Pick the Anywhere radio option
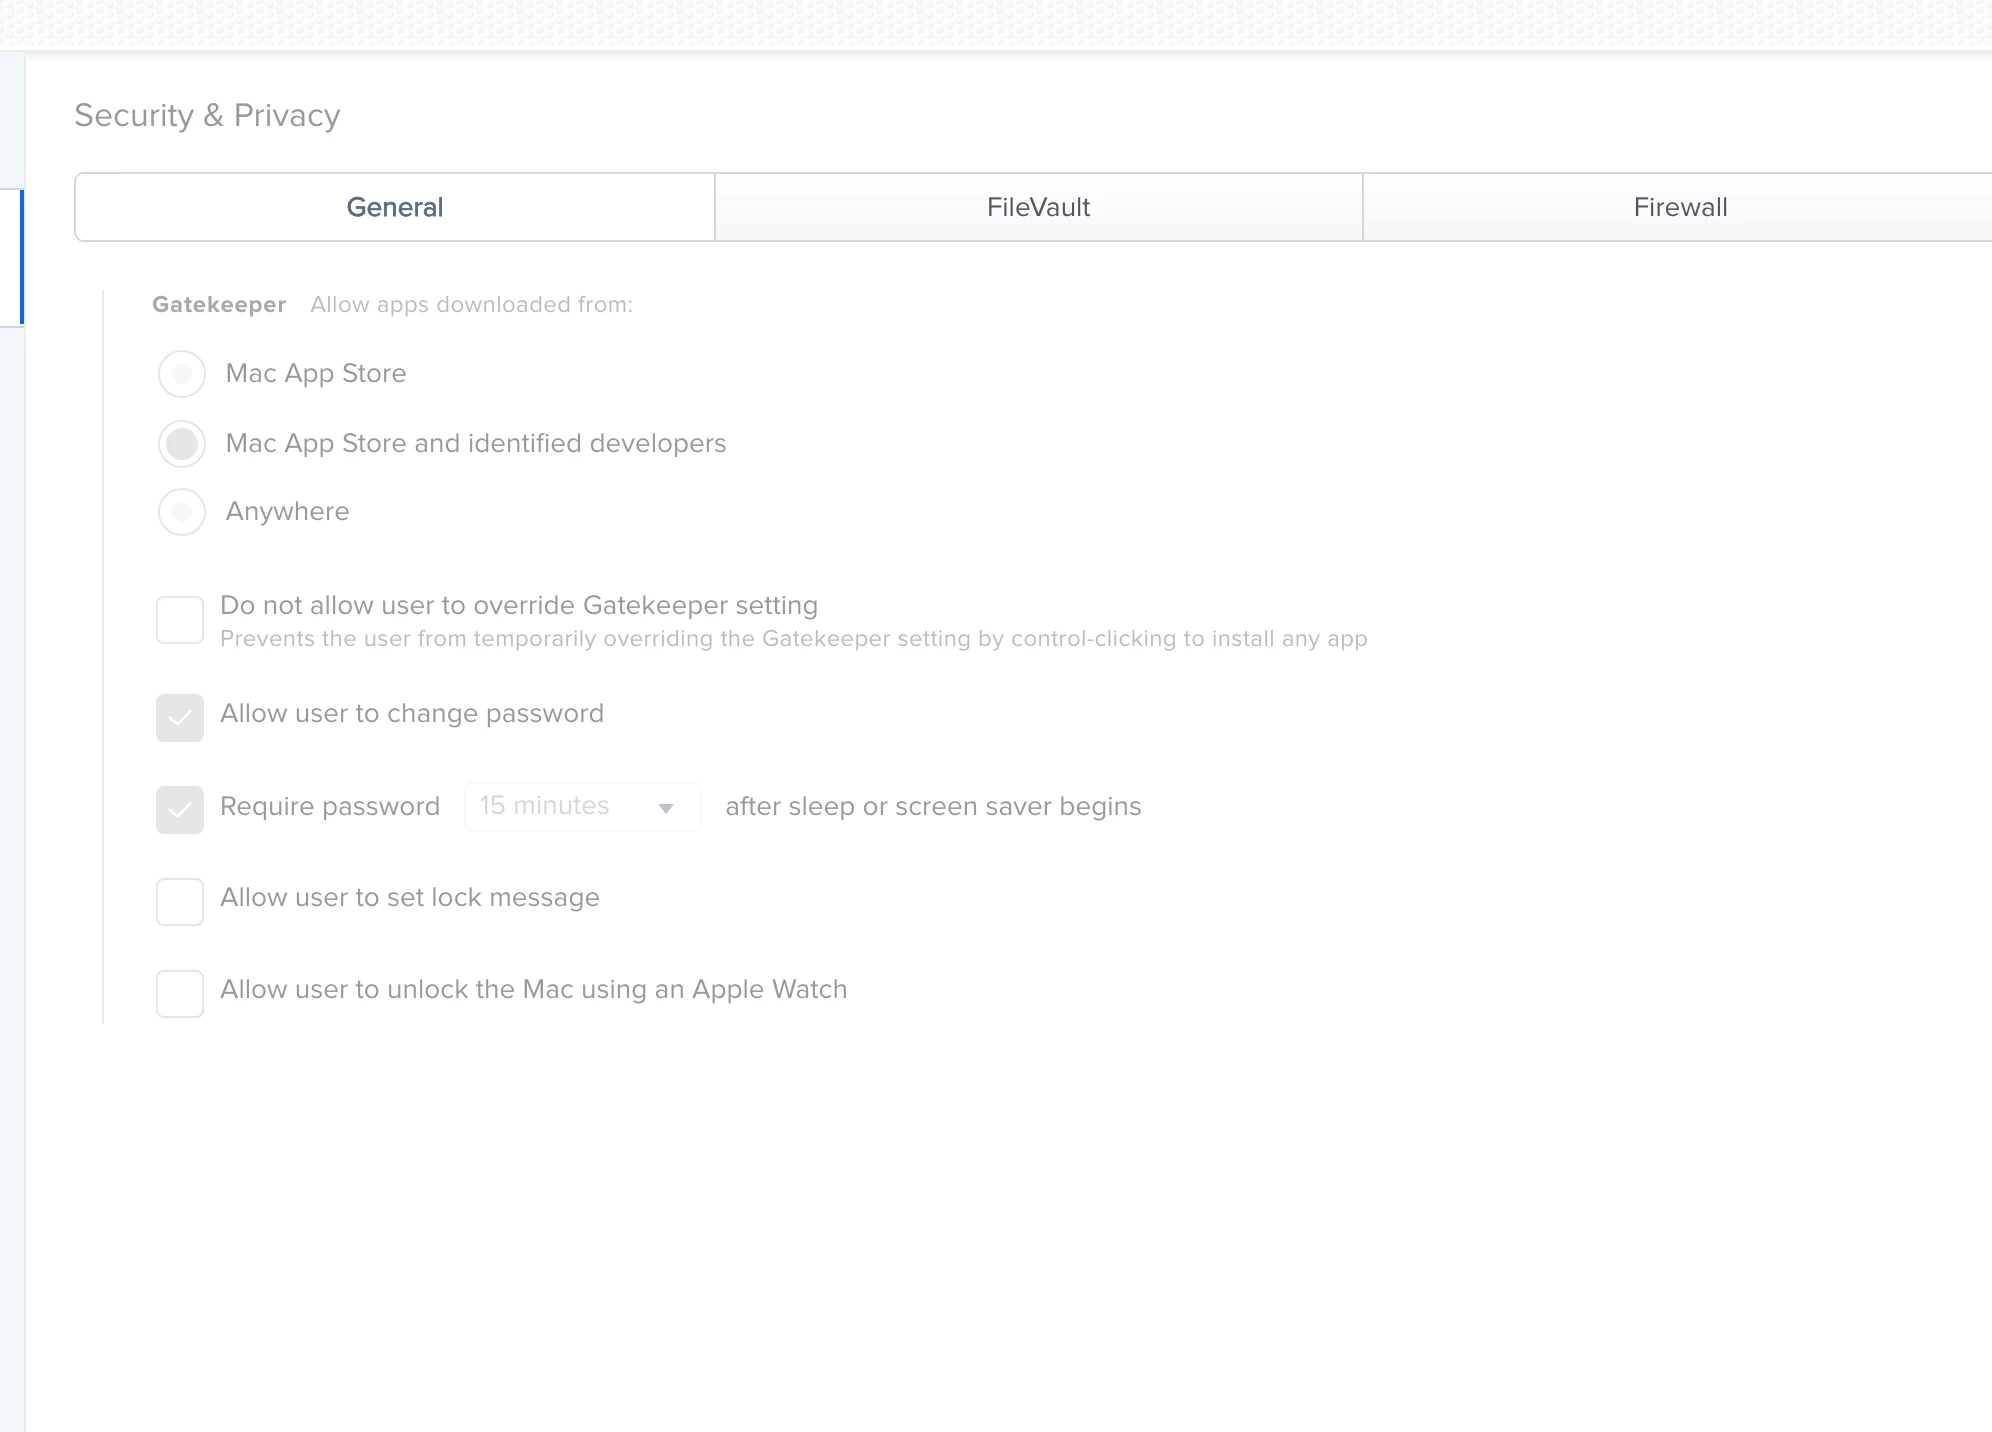1992x1432 pixels. (x=182, y=512)
